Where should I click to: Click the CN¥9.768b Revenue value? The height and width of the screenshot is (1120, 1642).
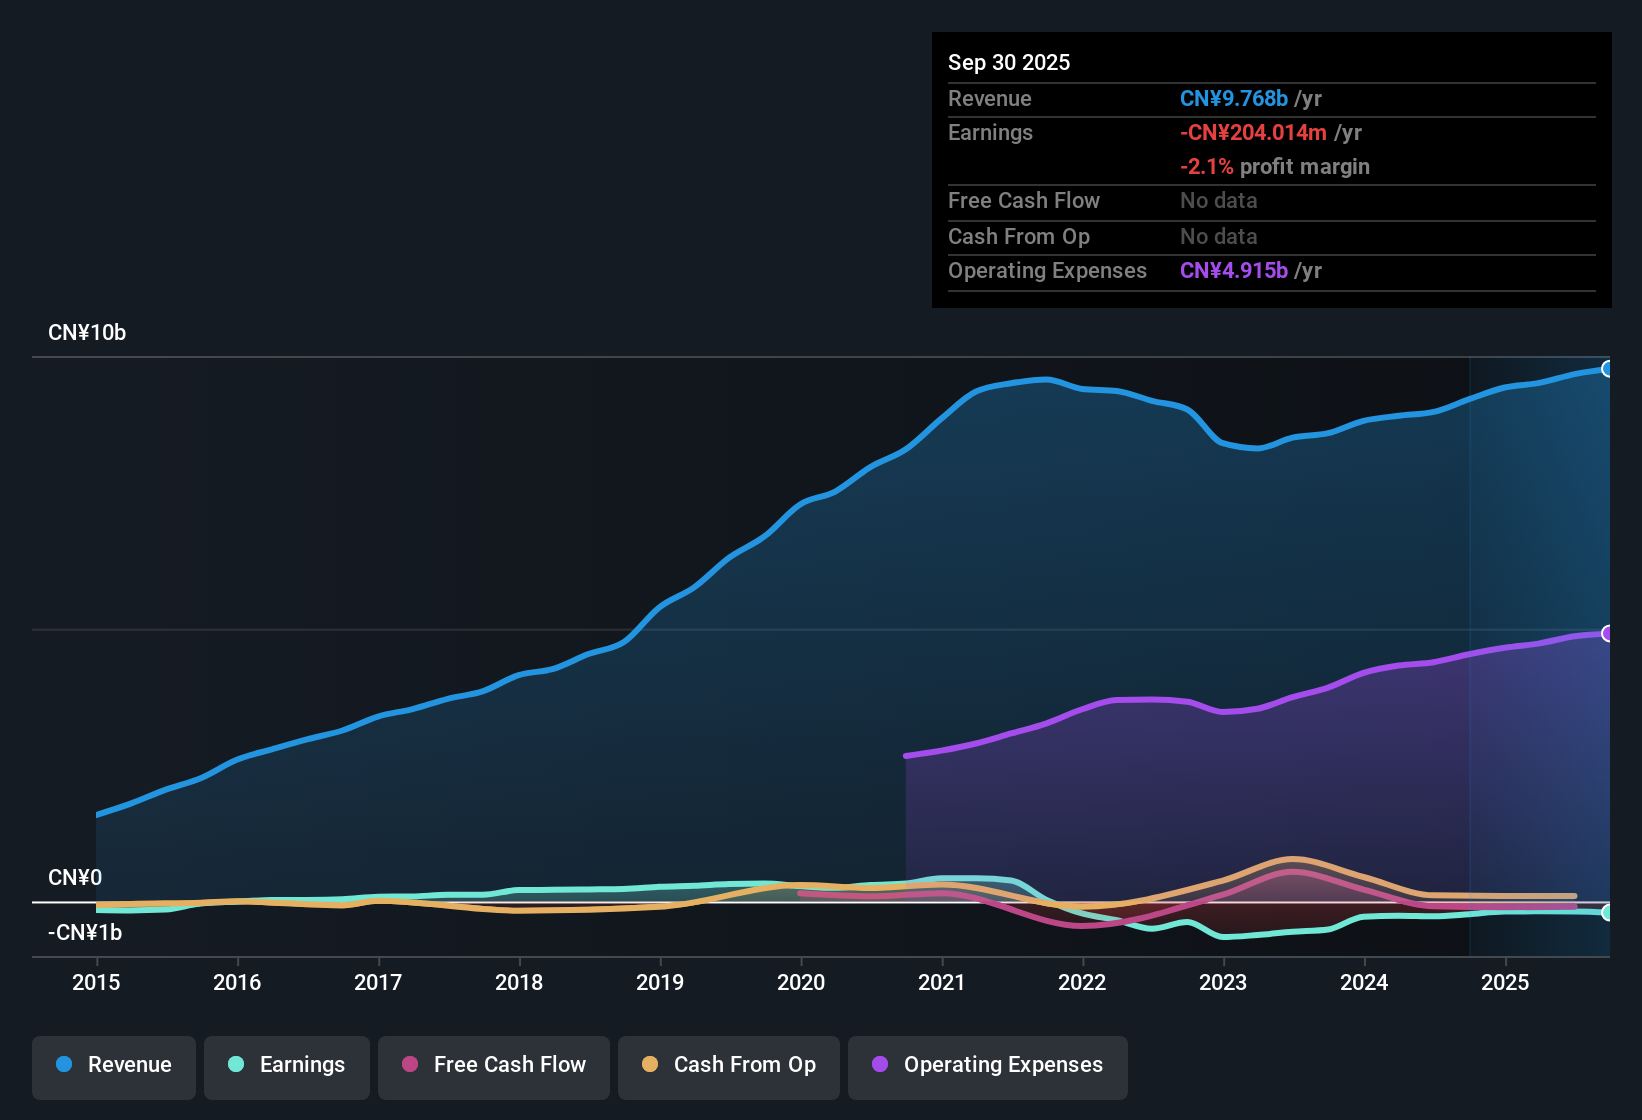pyautogui.click(x=1233, y=98)
